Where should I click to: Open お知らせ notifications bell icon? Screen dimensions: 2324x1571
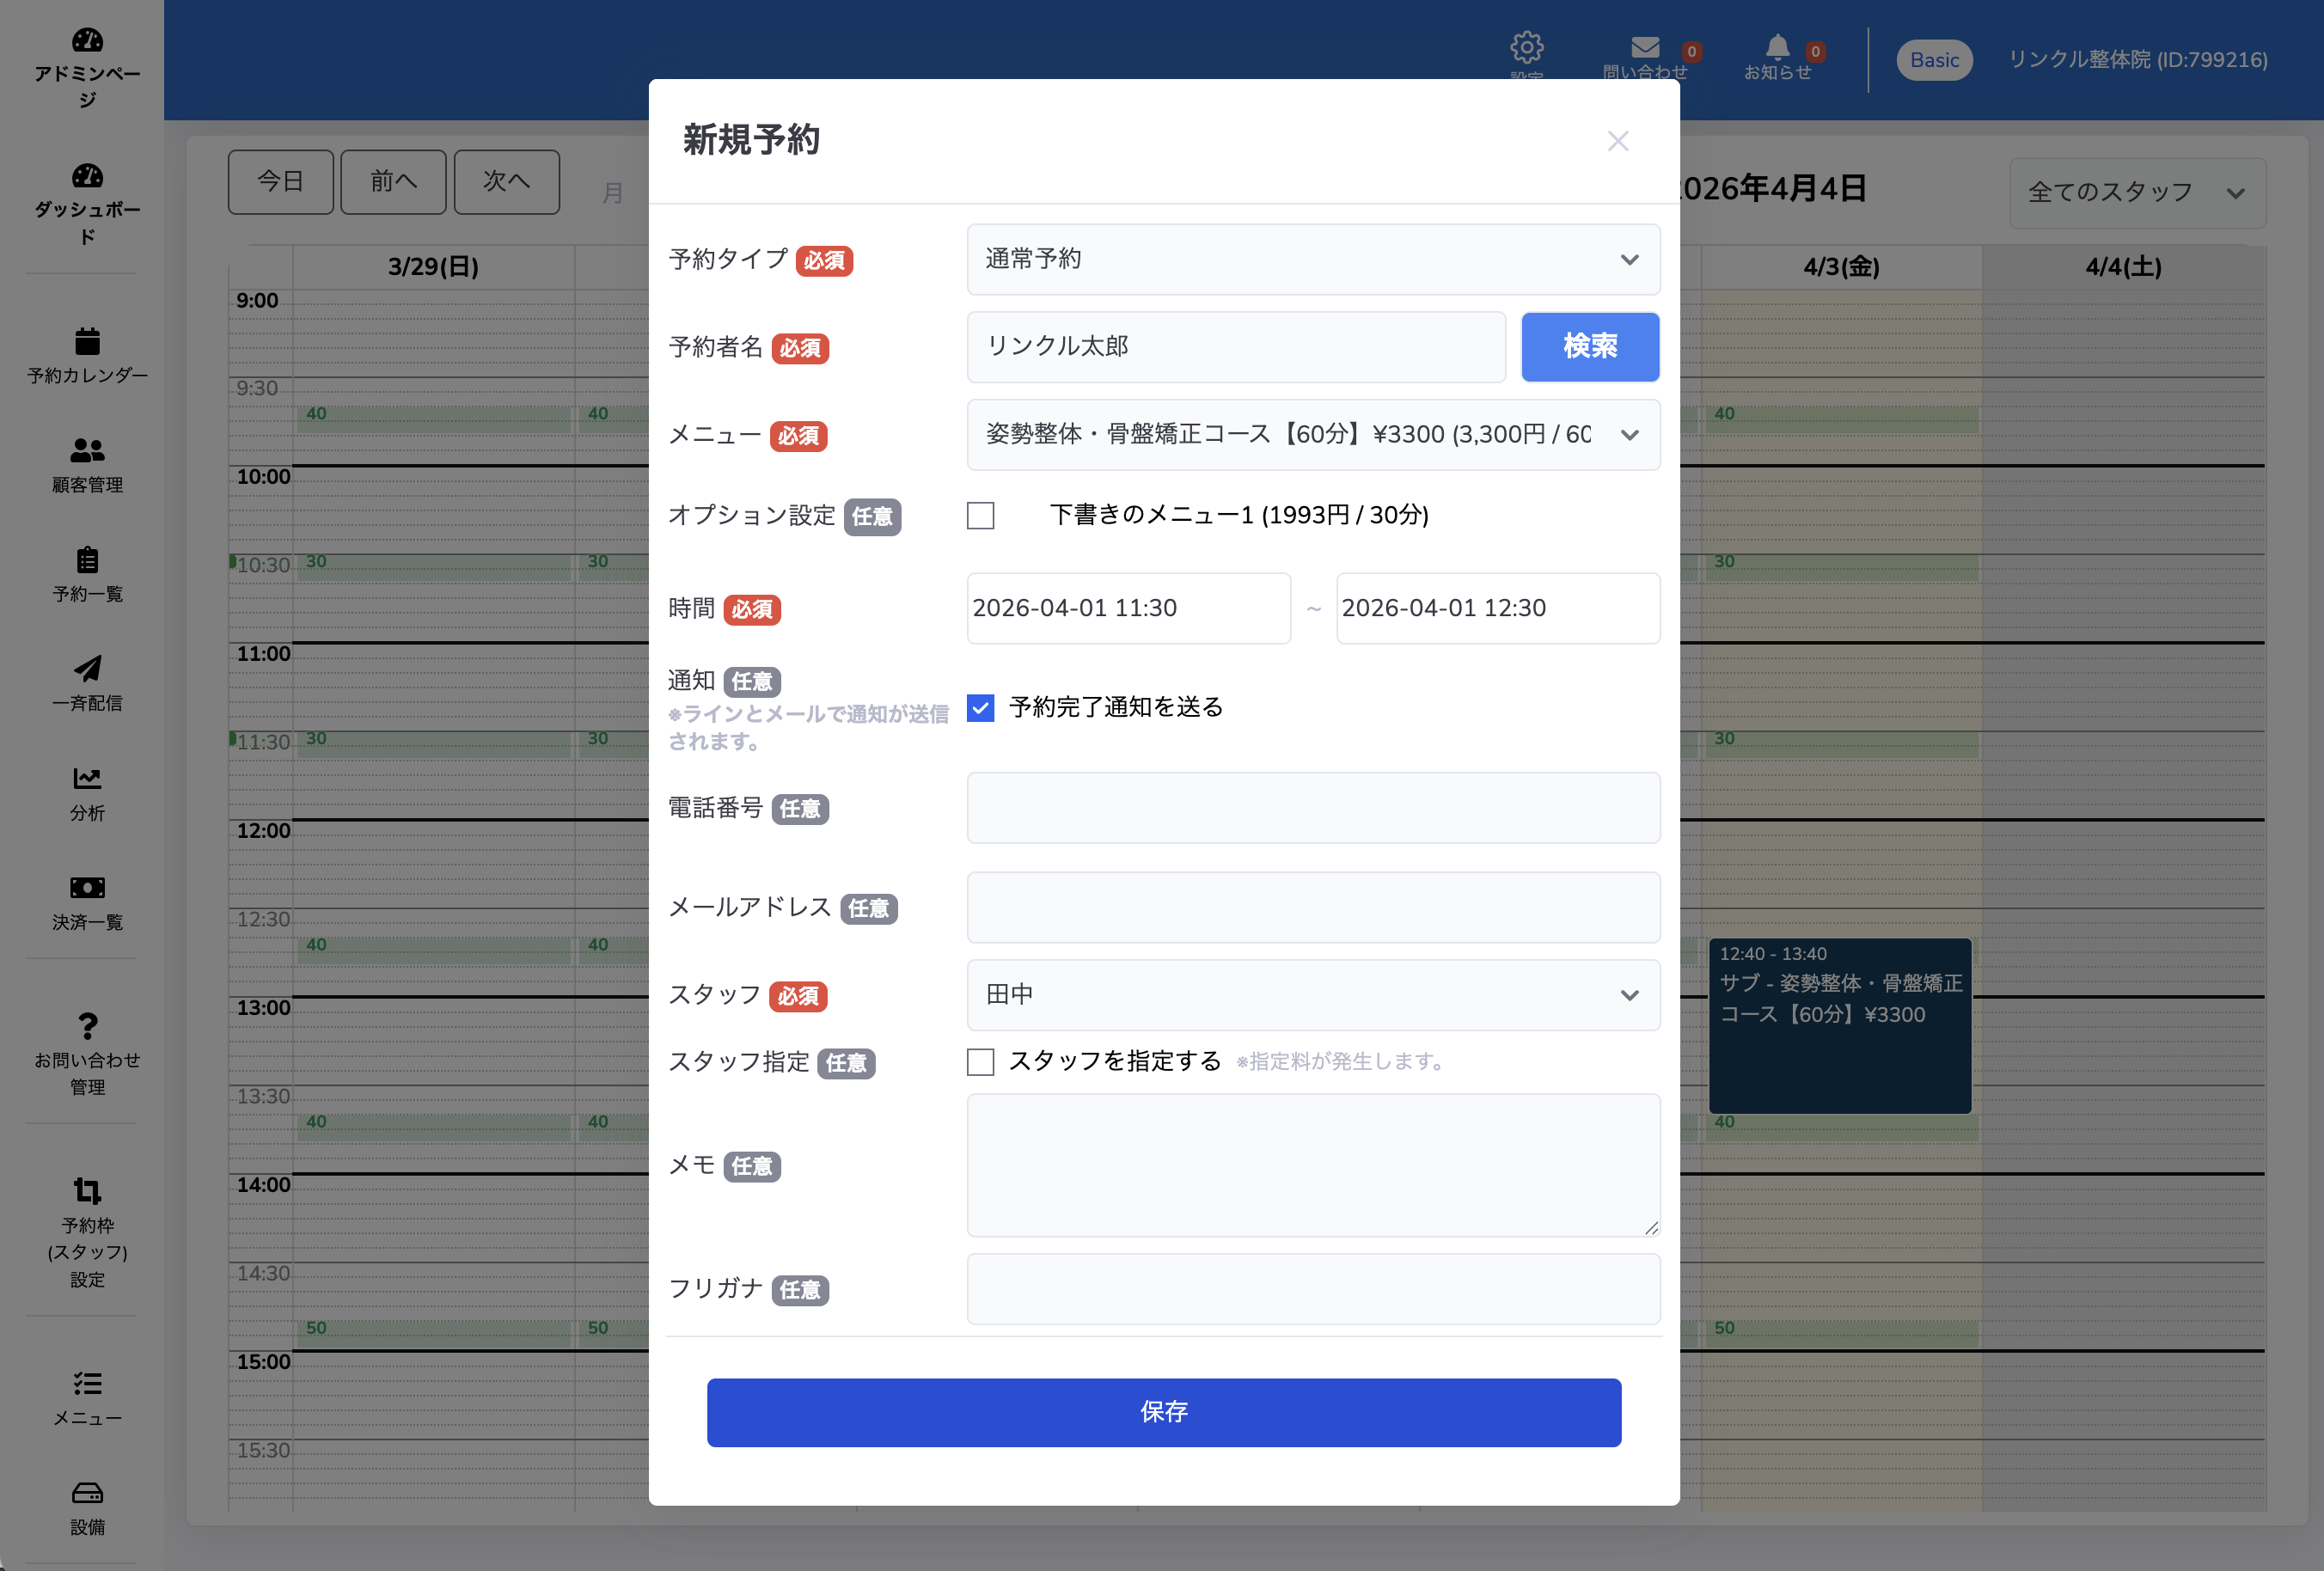(1778, 46)
